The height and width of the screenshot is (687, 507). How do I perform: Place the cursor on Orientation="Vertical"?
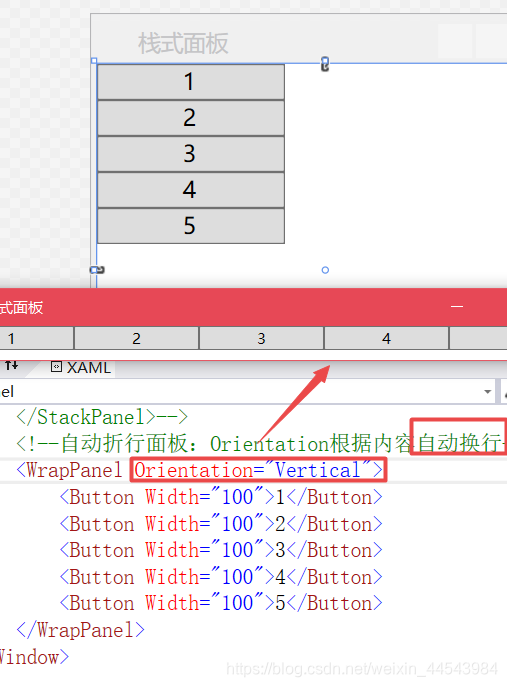click(258, 470)
